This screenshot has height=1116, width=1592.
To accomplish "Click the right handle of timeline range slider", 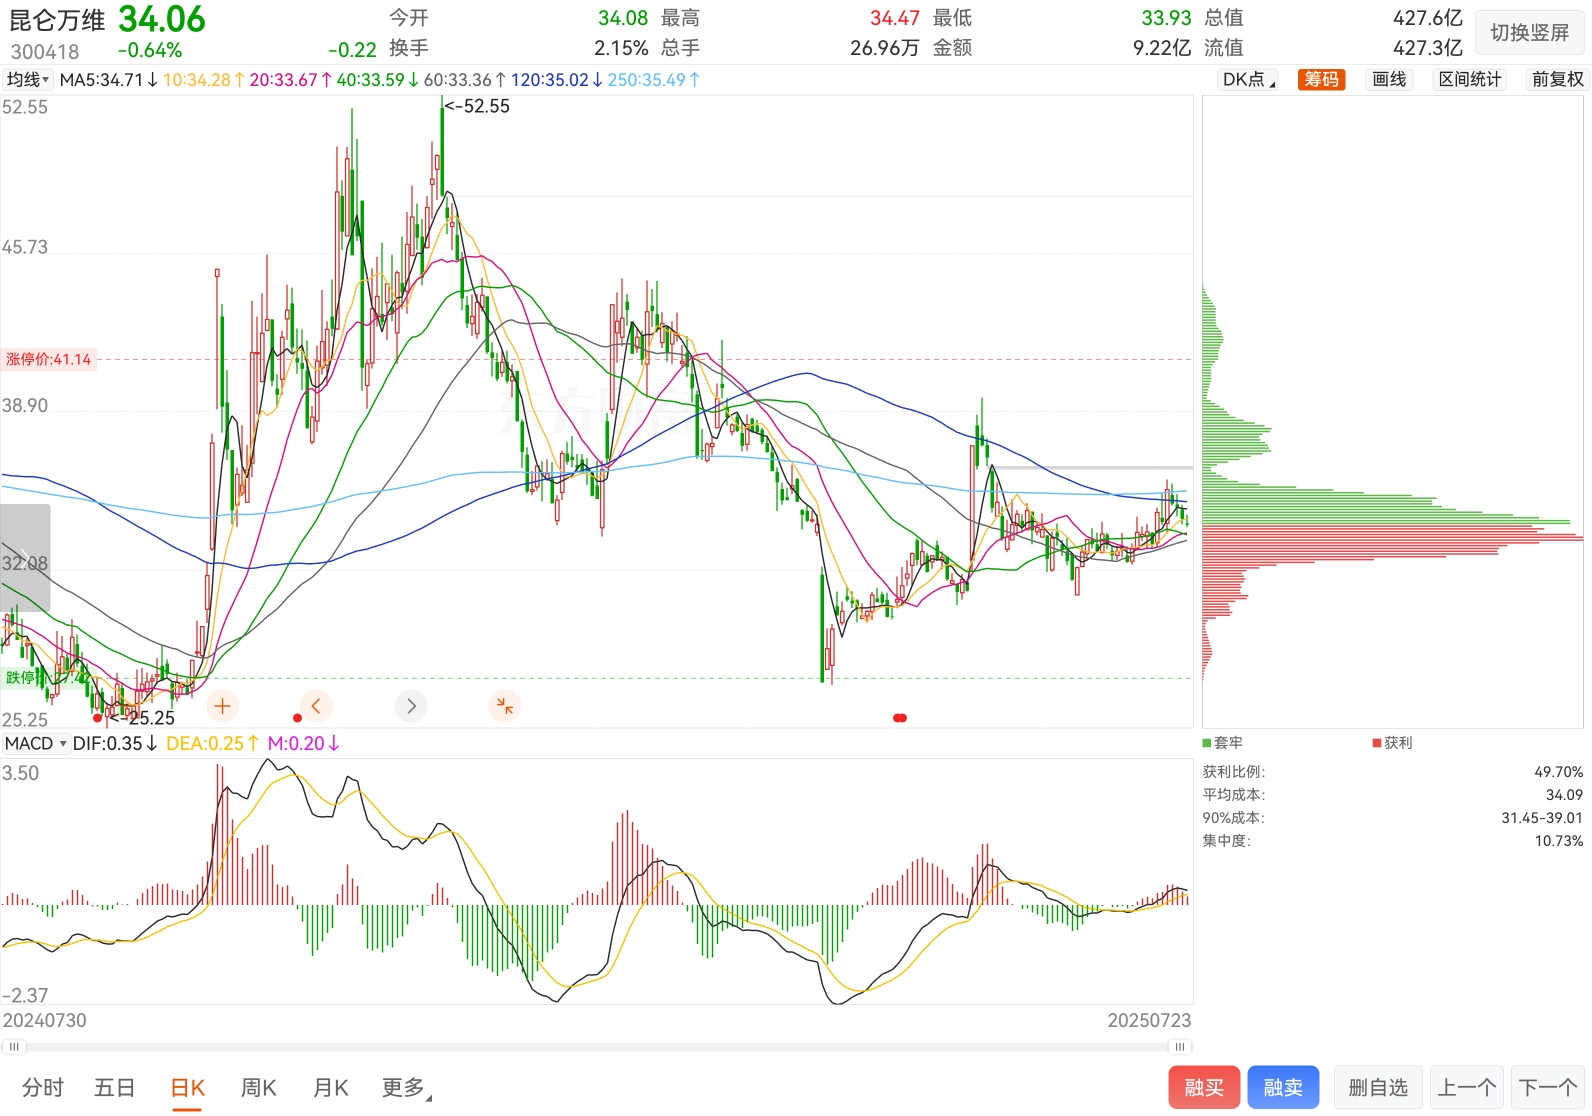I will (1180, 1047).
